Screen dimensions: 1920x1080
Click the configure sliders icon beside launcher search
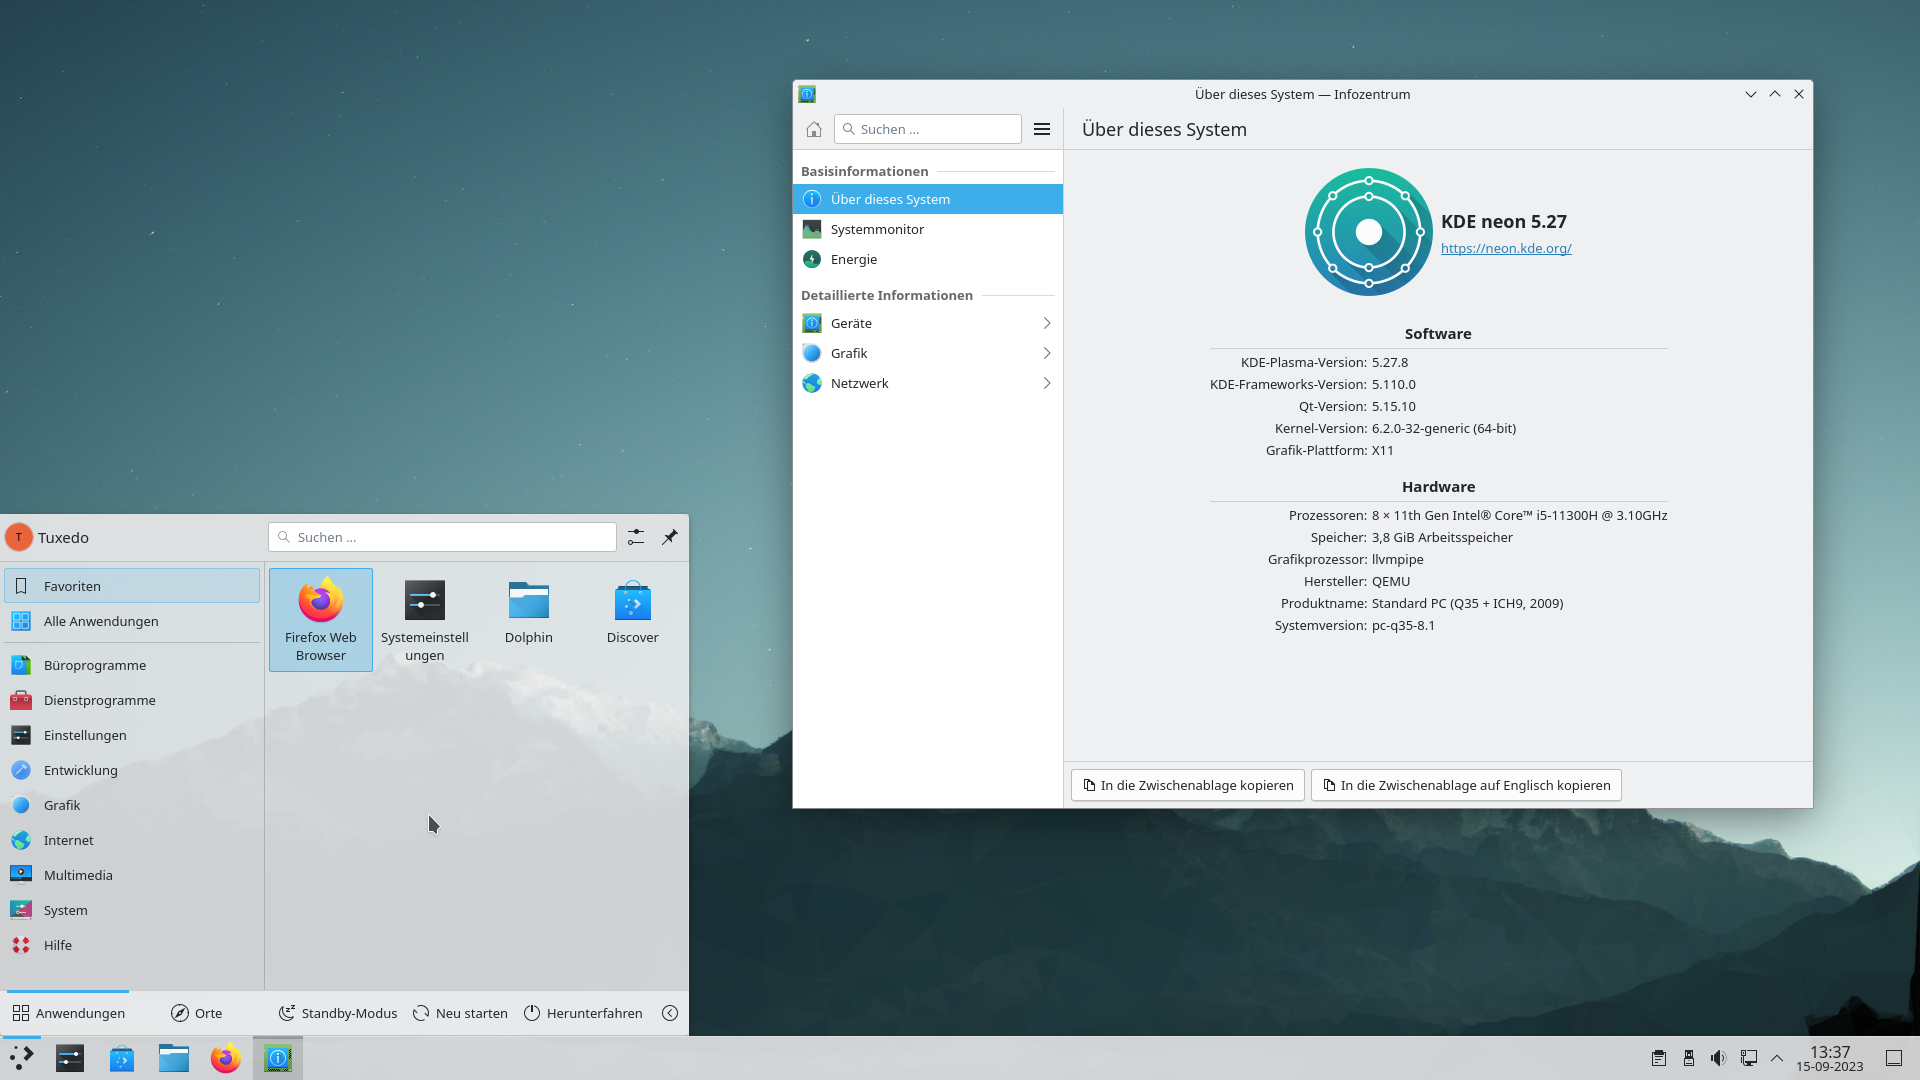click(x=636, y=537)
